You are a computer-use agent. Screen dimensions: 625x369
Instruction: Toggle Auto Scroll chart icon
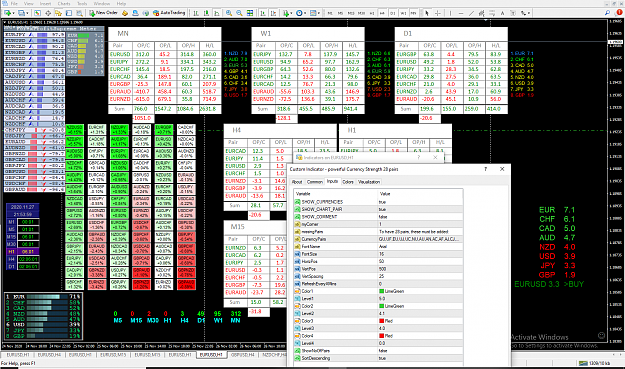click(x=263, y=13)
